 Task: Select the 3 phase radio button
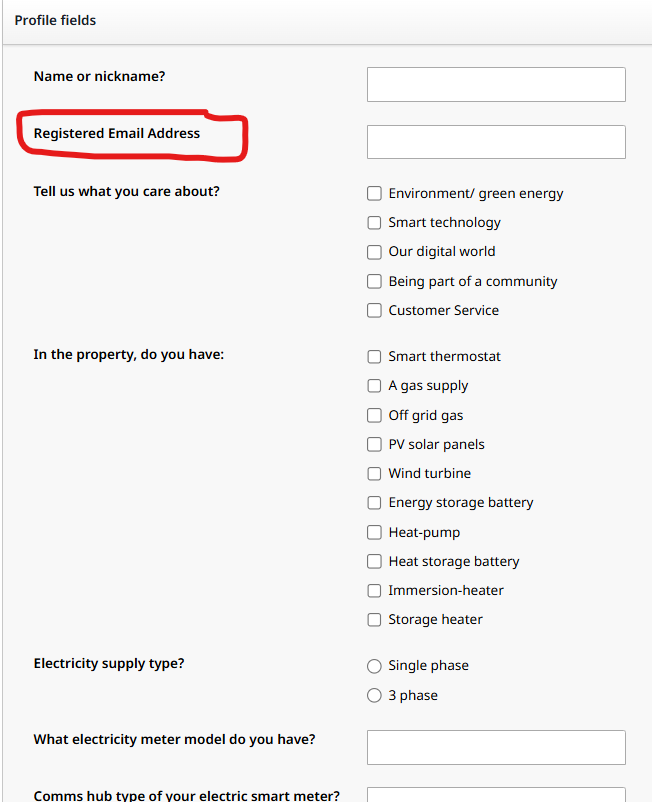pyautogui.click(x=374, y=696)
